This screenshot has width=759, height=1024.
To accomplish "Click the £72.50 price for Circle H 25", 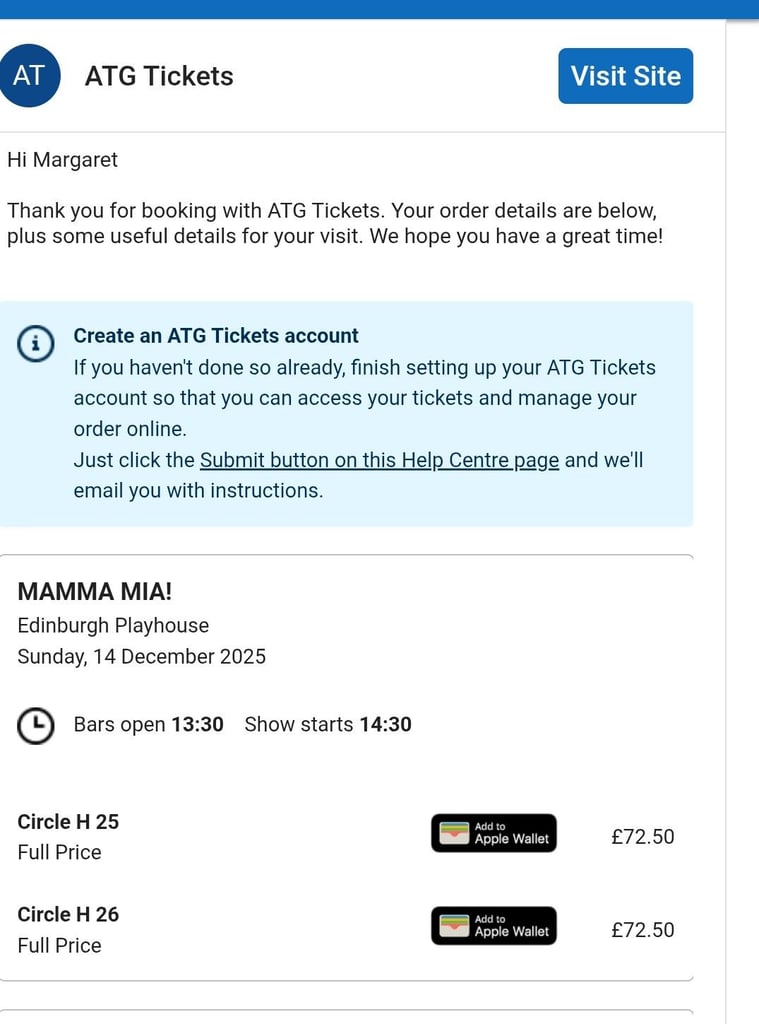I will [644, 836].
